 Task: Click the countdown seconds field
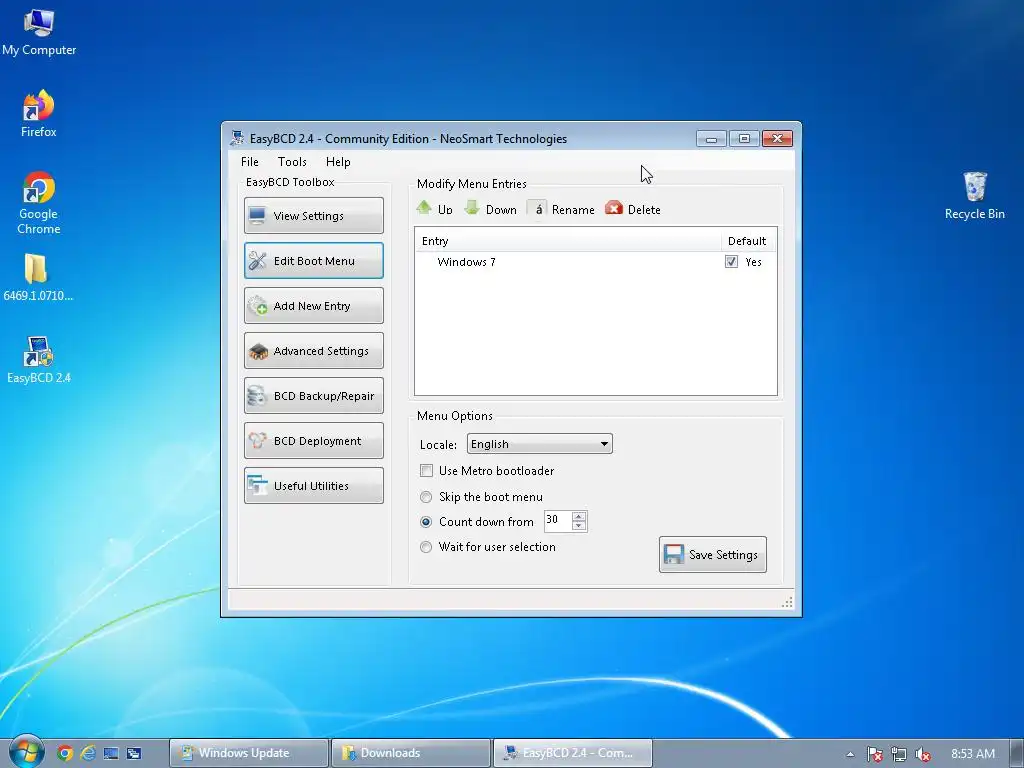[558, 520]
